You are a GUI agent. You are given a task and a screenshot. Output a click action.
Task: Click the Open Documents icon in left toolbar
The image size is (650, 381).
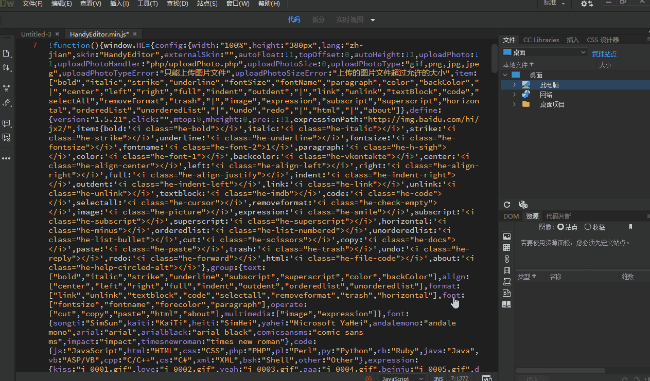point(6,53)
